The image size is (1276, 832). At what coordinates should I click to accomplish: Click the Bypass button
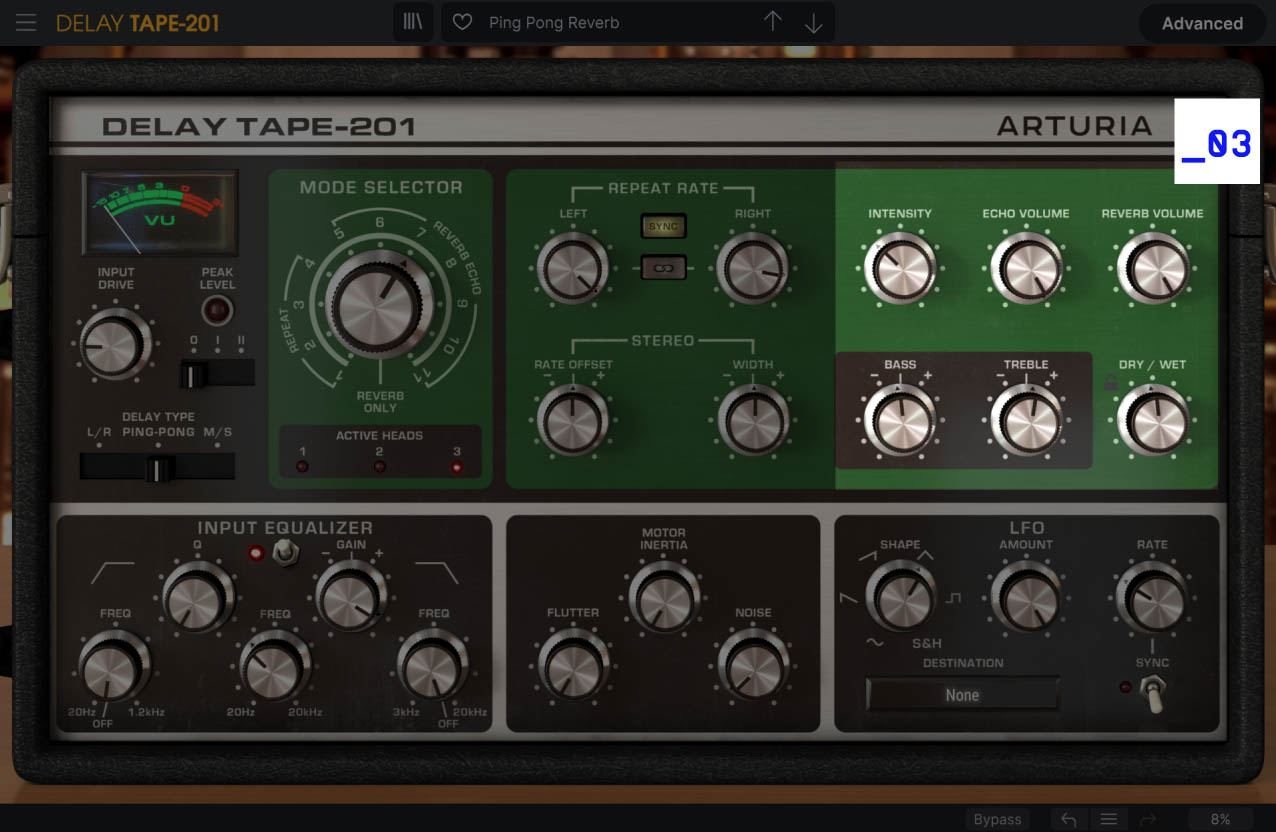[x=997, y=819]
